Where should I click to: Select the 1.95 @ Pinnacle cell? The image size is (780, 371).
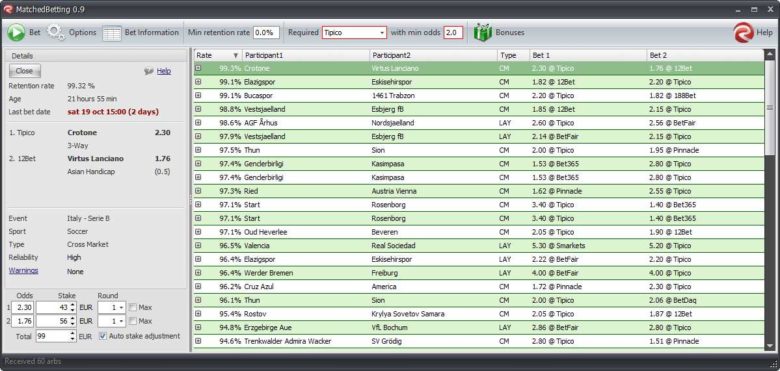[x=705, y=150]
